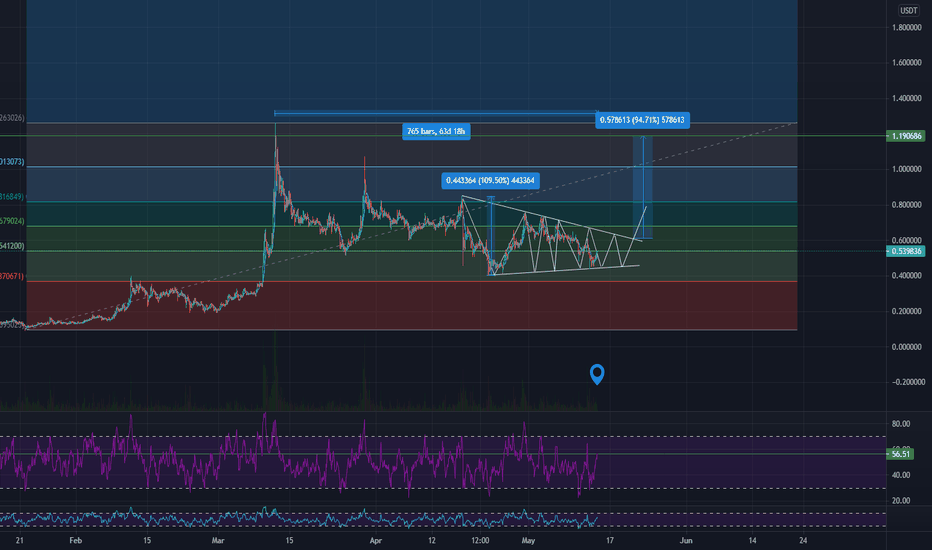932x550 pixels.
Task: Click the red Fibonacci level label ending 870671)
Action: coord(12,276)
